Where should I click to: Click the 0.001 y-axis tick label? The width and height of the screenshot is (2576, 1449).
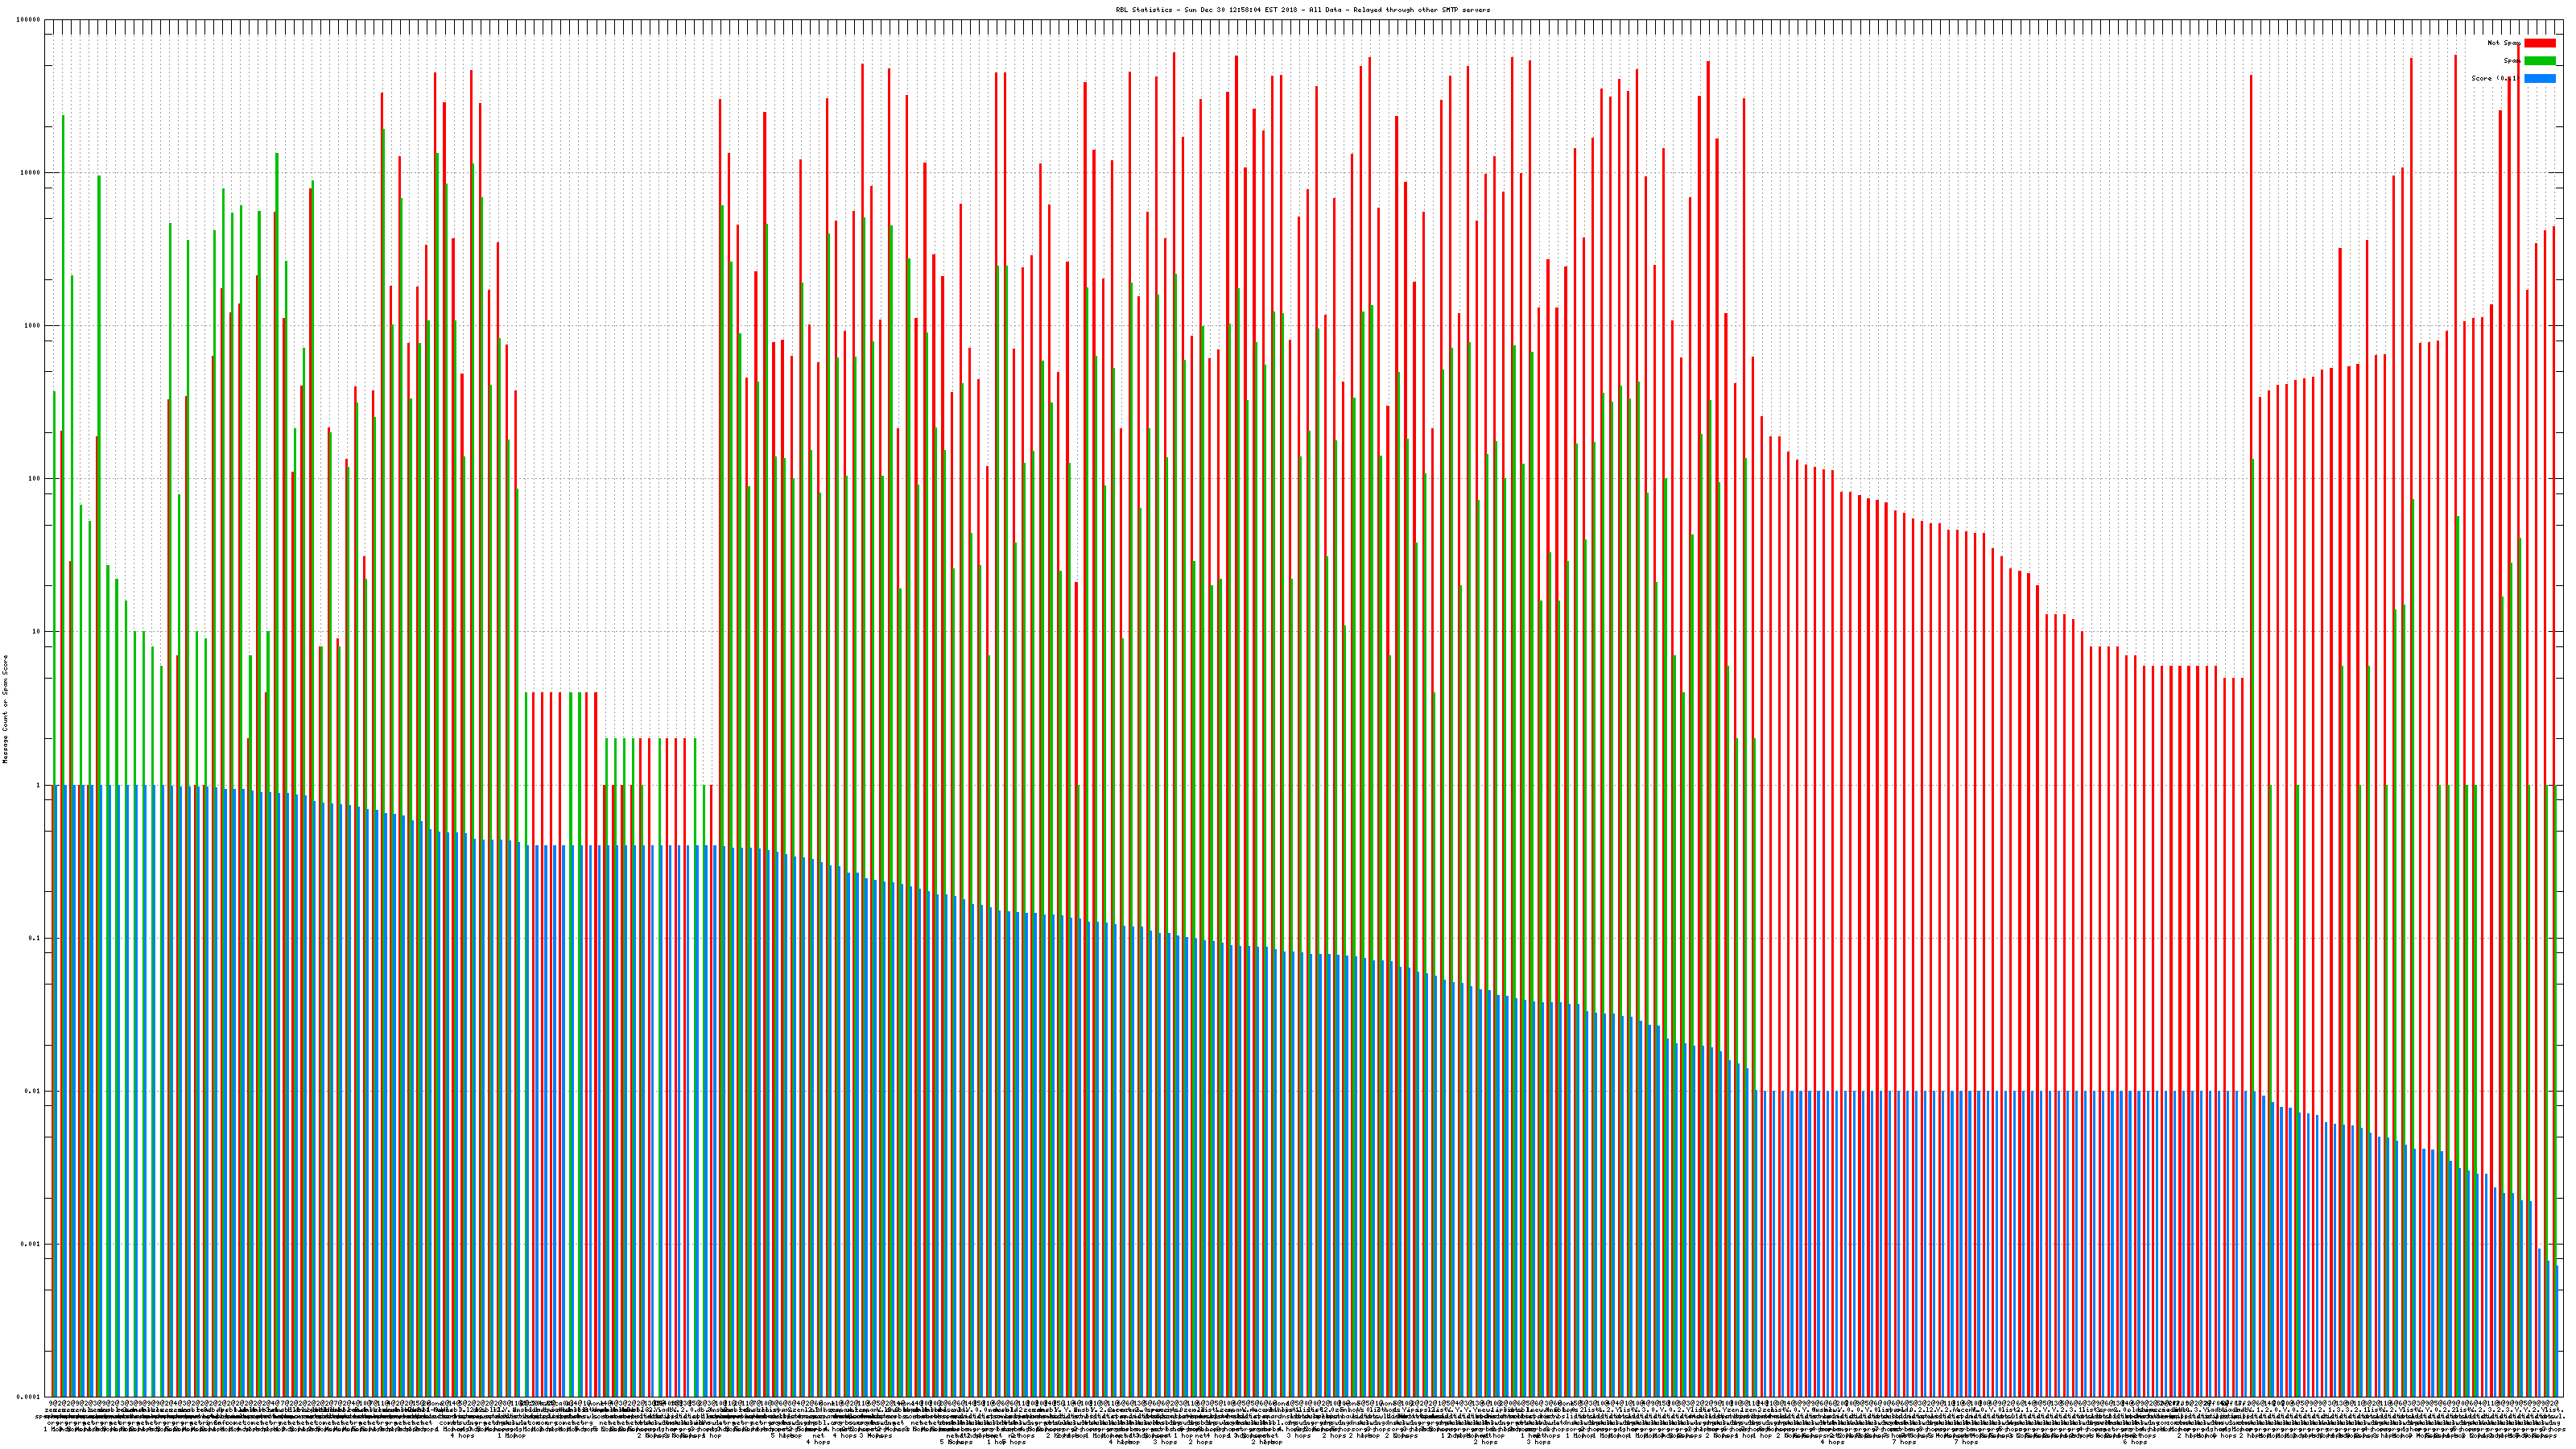[31, 1244]
